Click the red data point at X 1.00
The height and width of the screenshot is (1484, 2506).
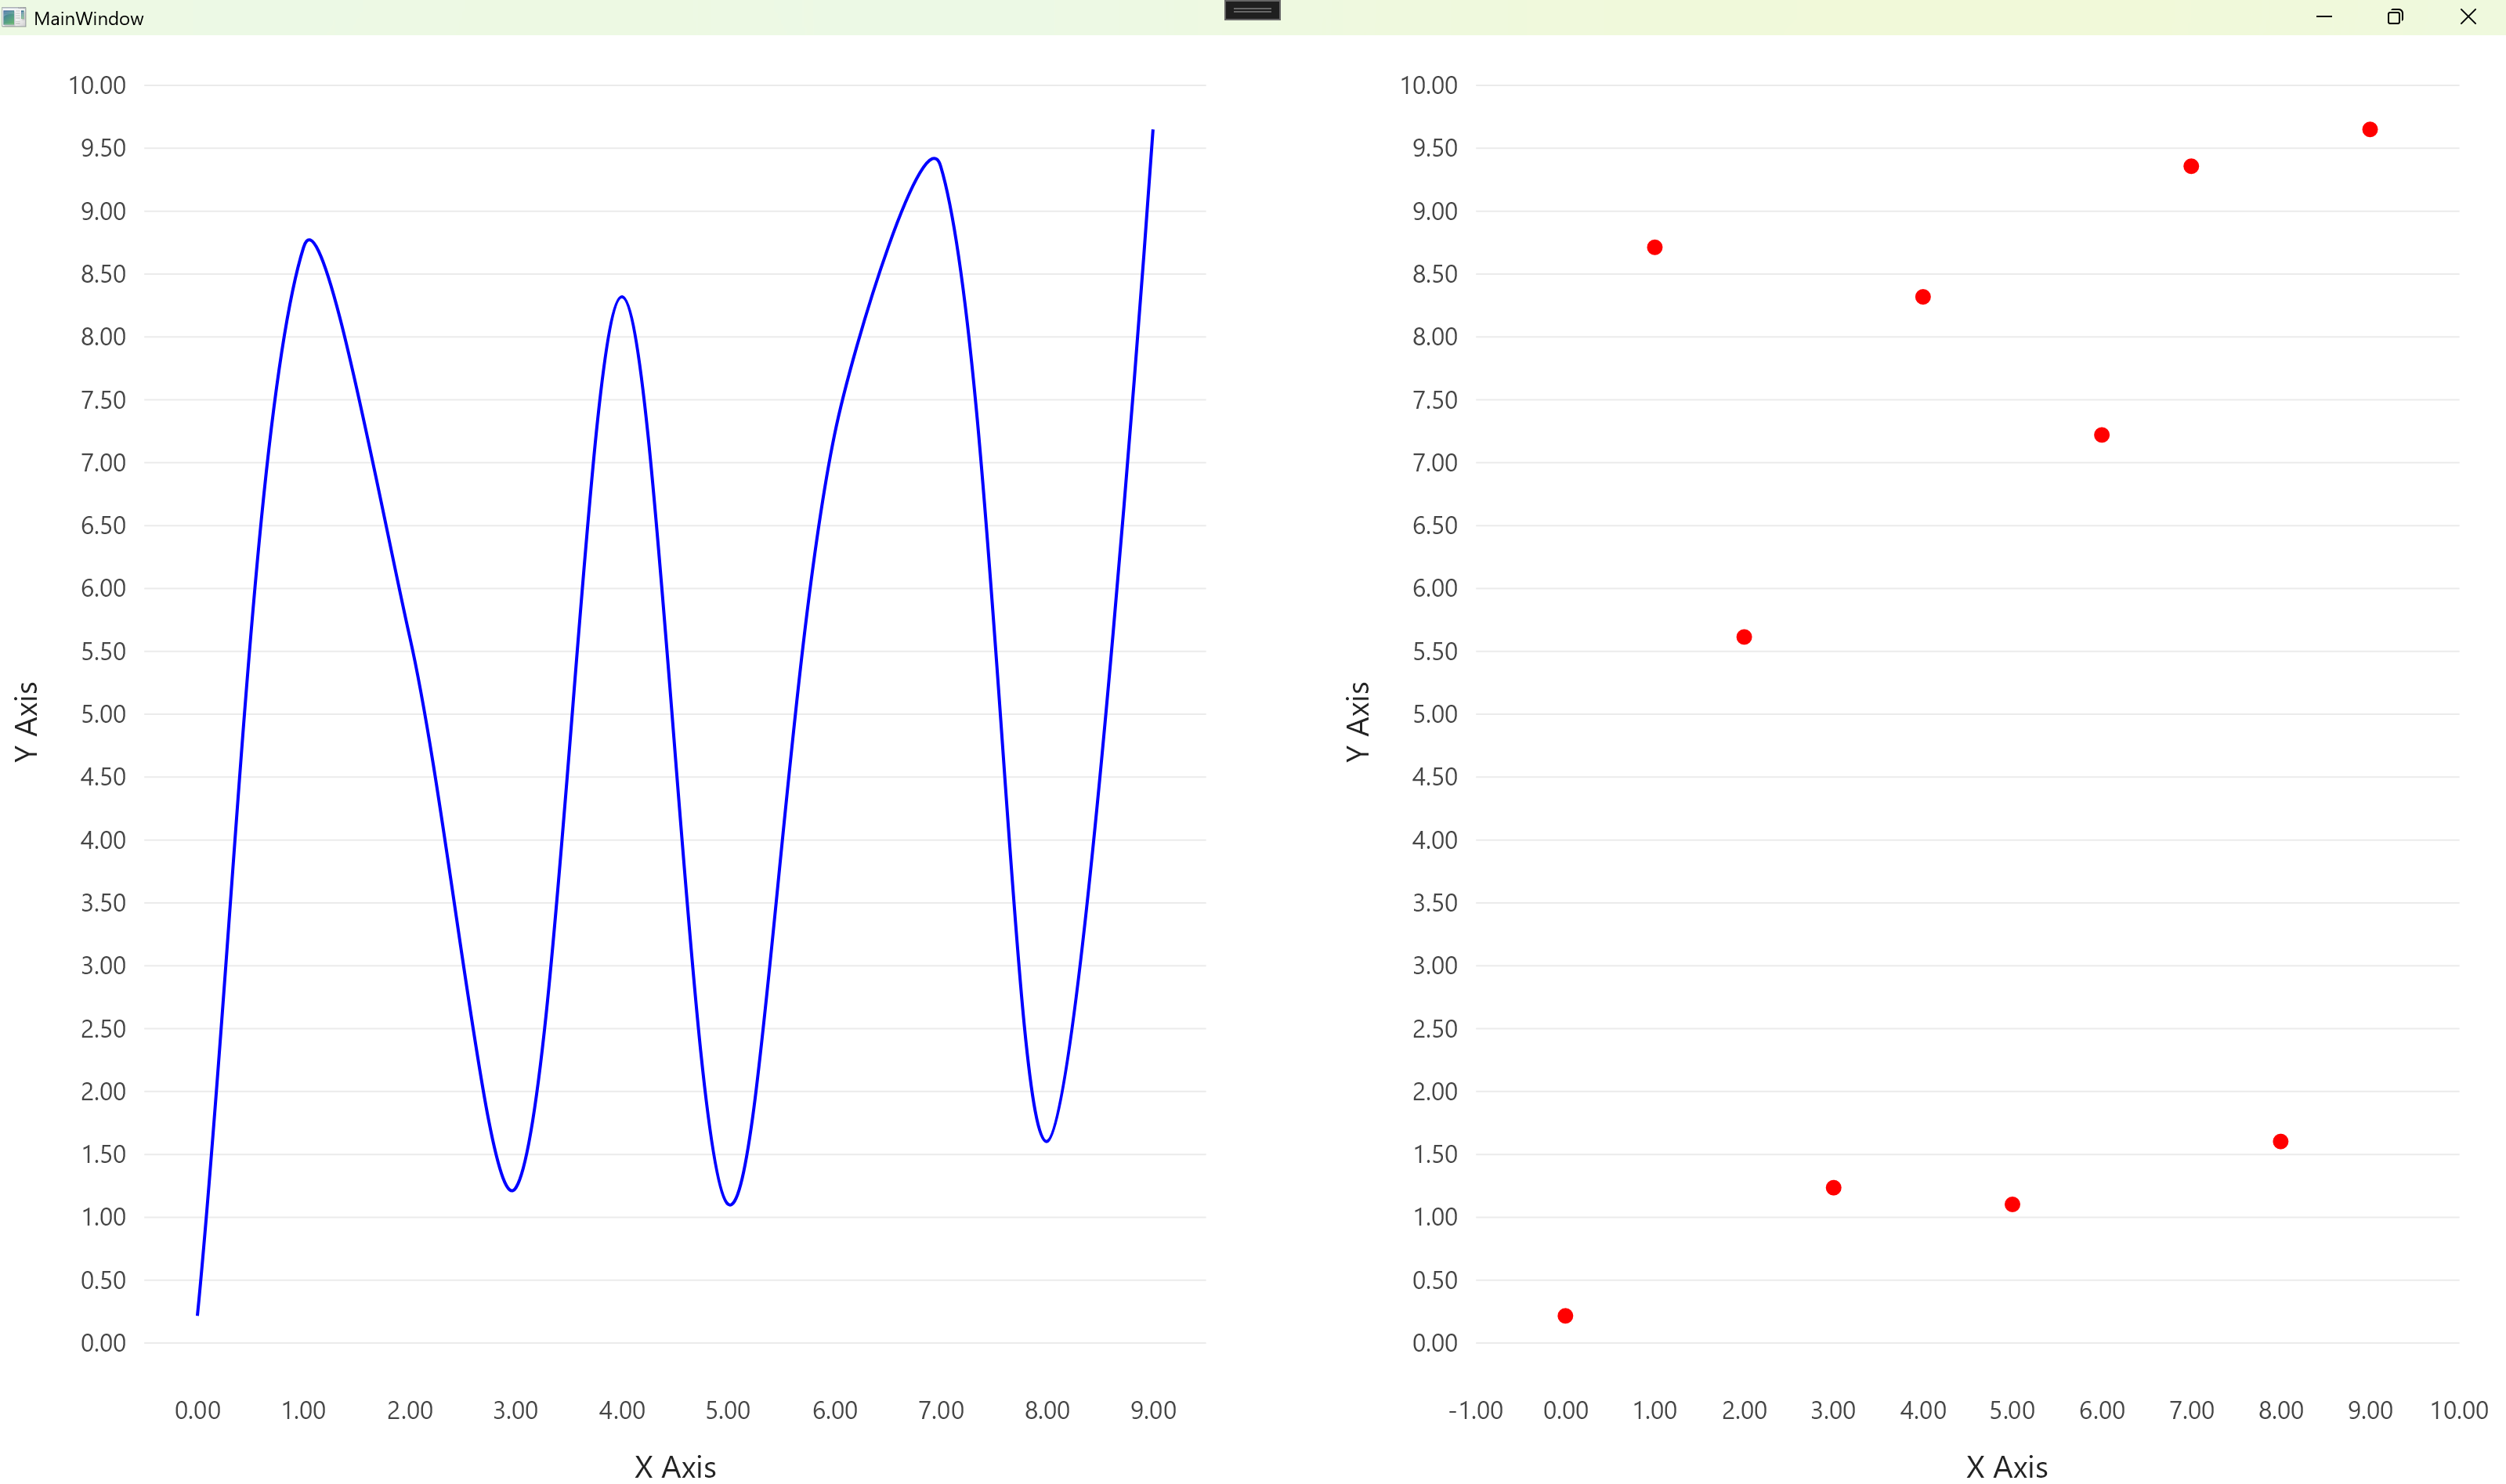click(x=1655, y=247)
